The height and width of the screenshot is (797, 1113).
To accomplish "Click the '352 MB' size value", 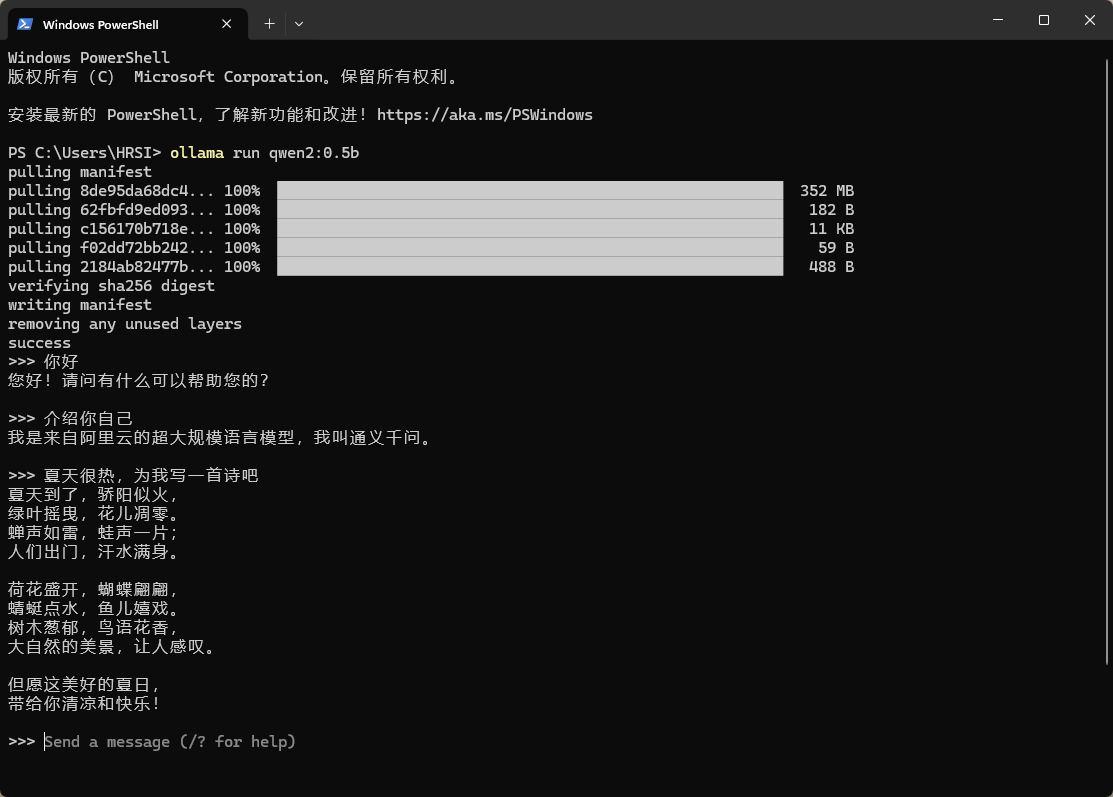I will point(827,191).
